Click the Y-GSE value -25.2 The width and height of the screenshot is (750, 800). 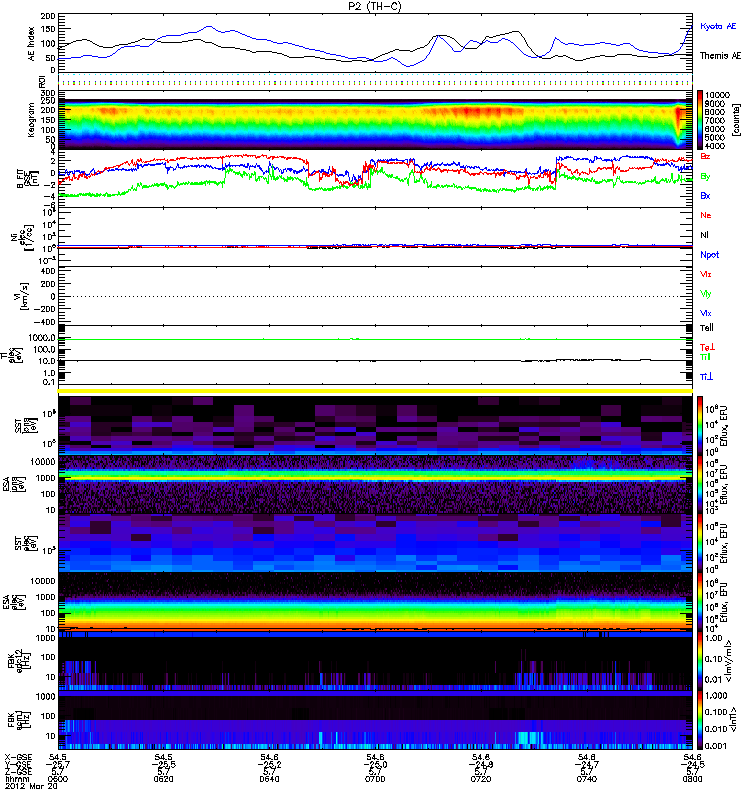pos(269,765)
